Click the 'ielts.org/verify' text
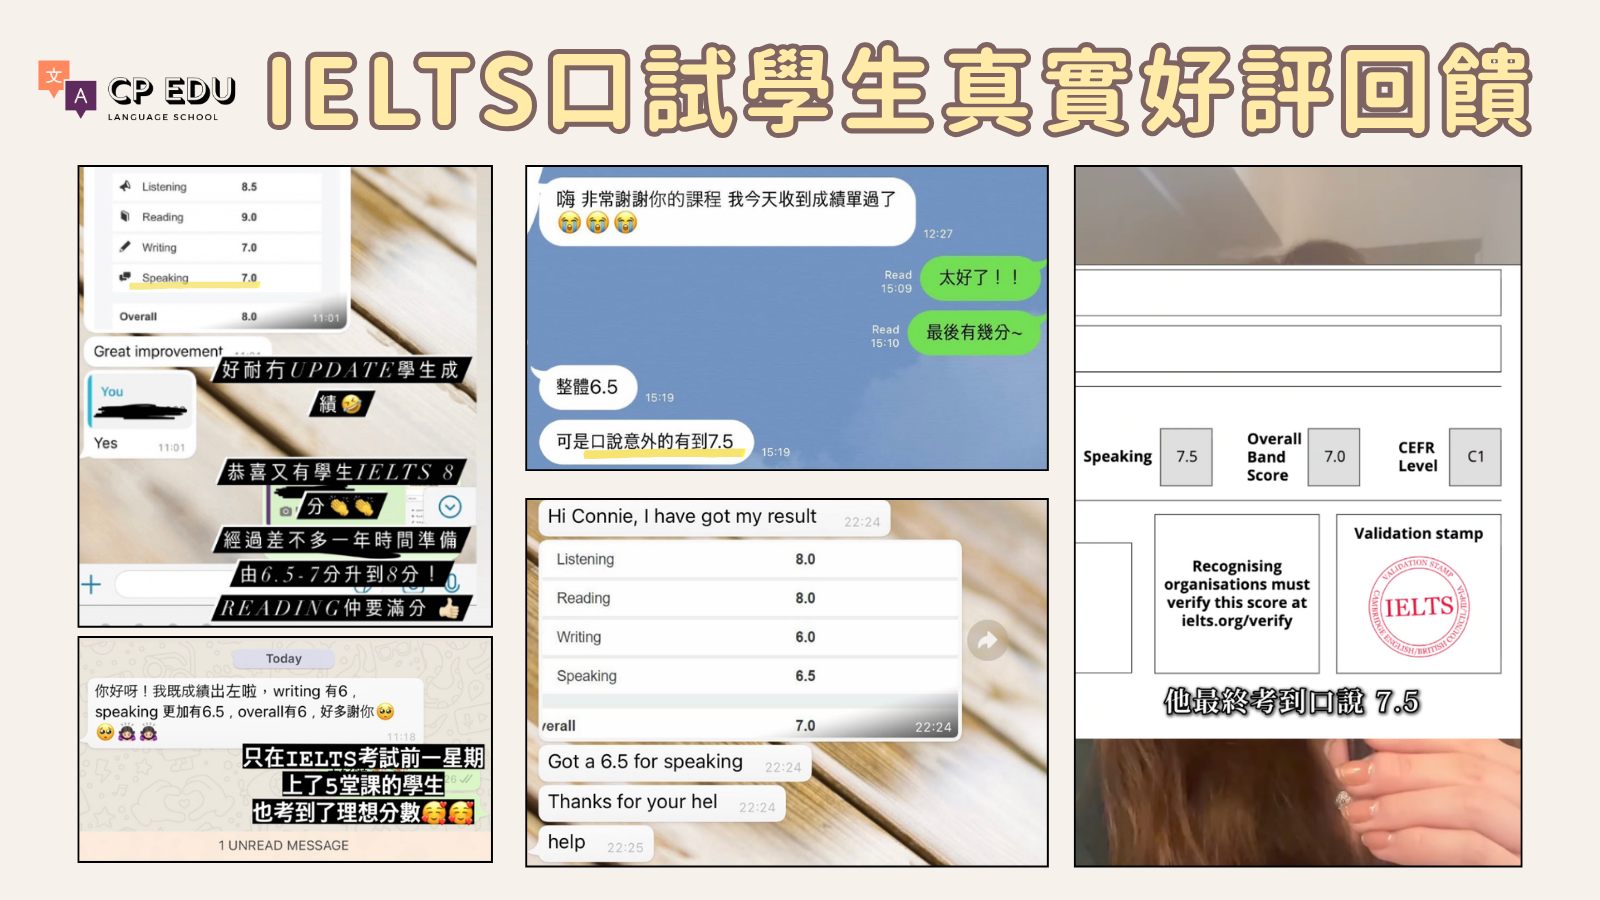Viewport: 1600px width, 900px height. (1237, 621)
